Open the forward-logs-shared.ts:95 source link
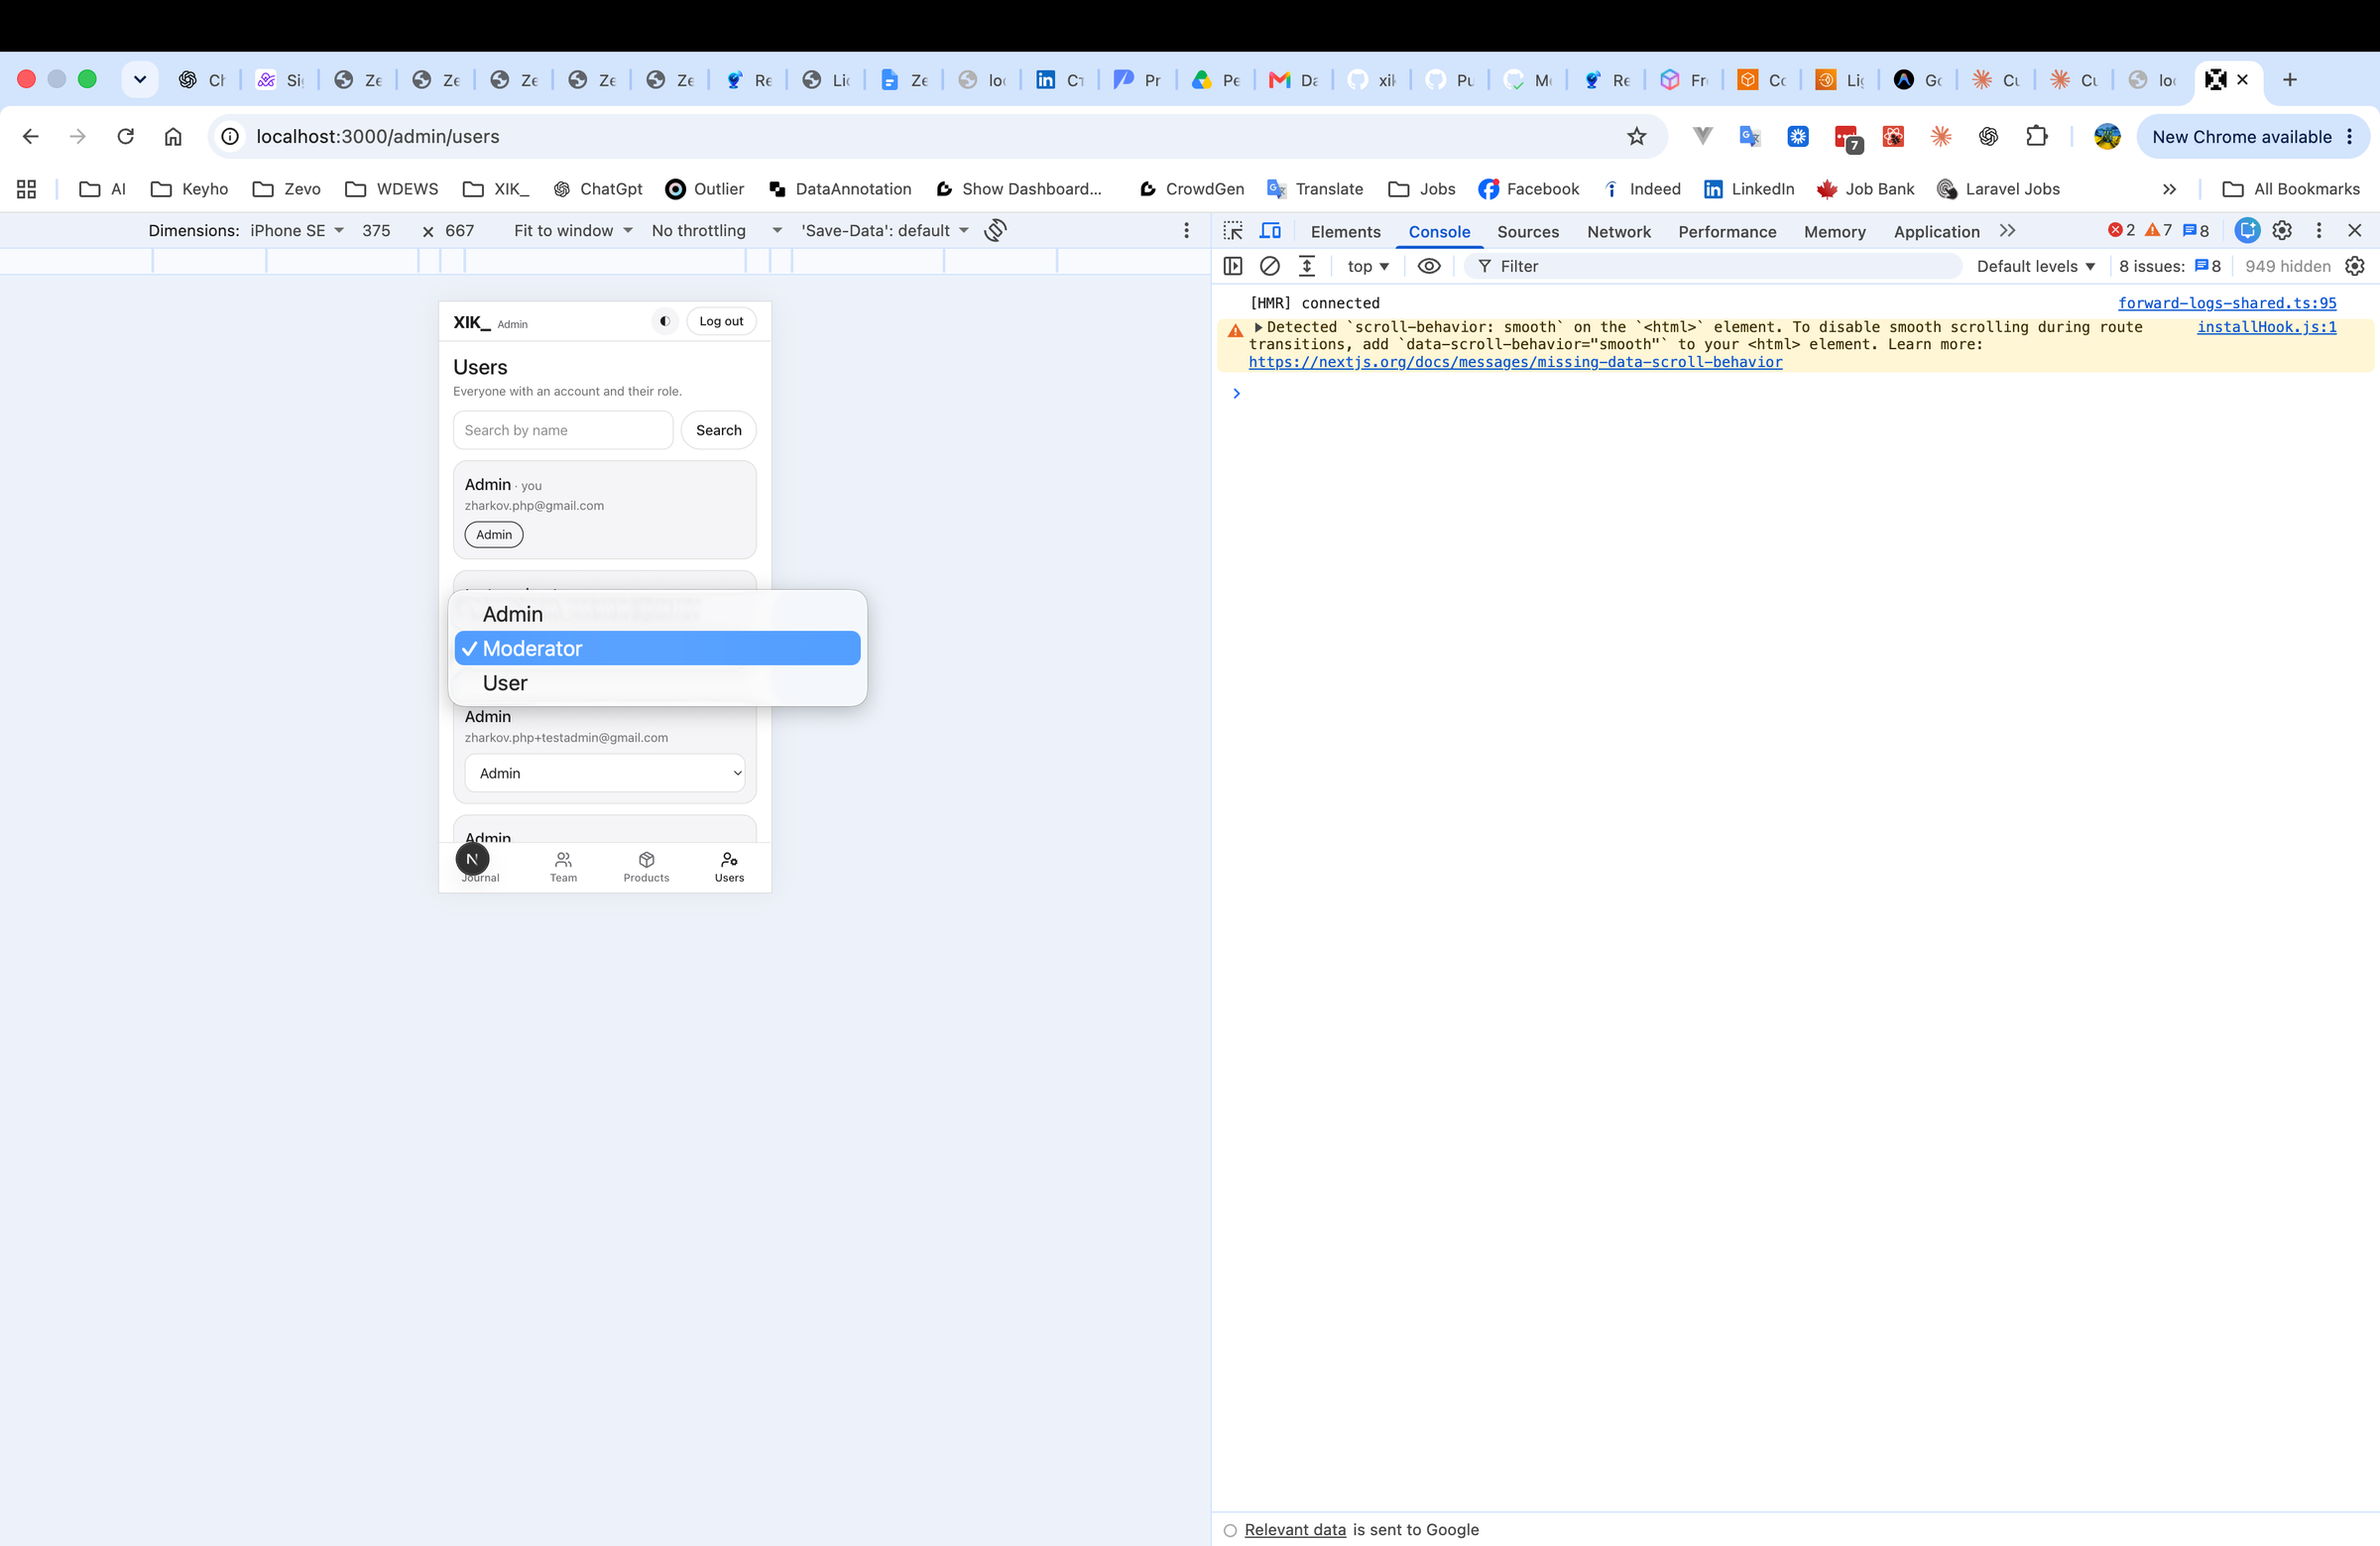2380x1546 pixels. click(x=2227, y=303)
